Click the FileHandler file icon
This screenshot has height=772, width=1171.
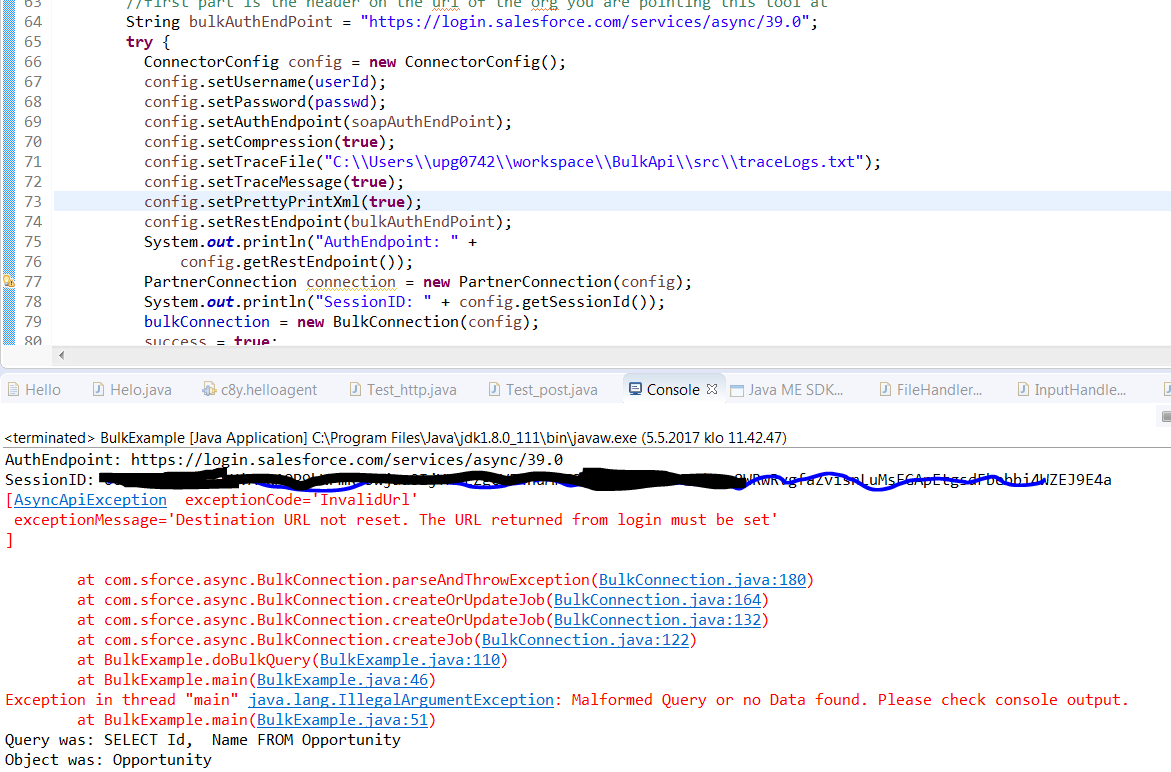pyautogui.click(x=885, y=389)
